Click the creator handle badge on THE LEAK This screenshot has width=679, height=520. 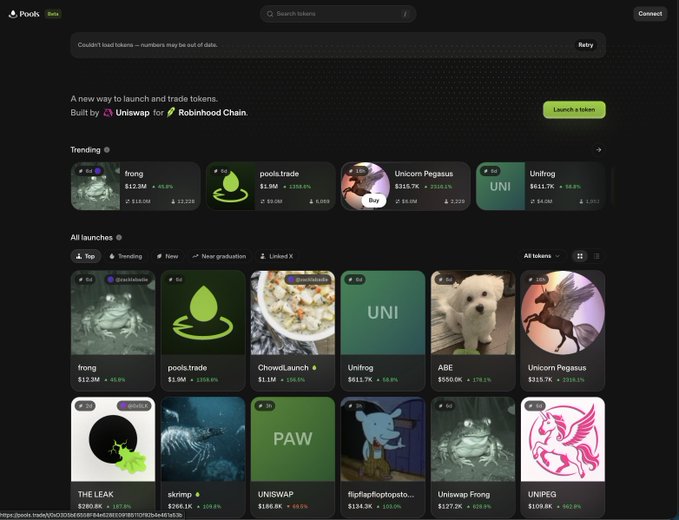pos(134,406)
